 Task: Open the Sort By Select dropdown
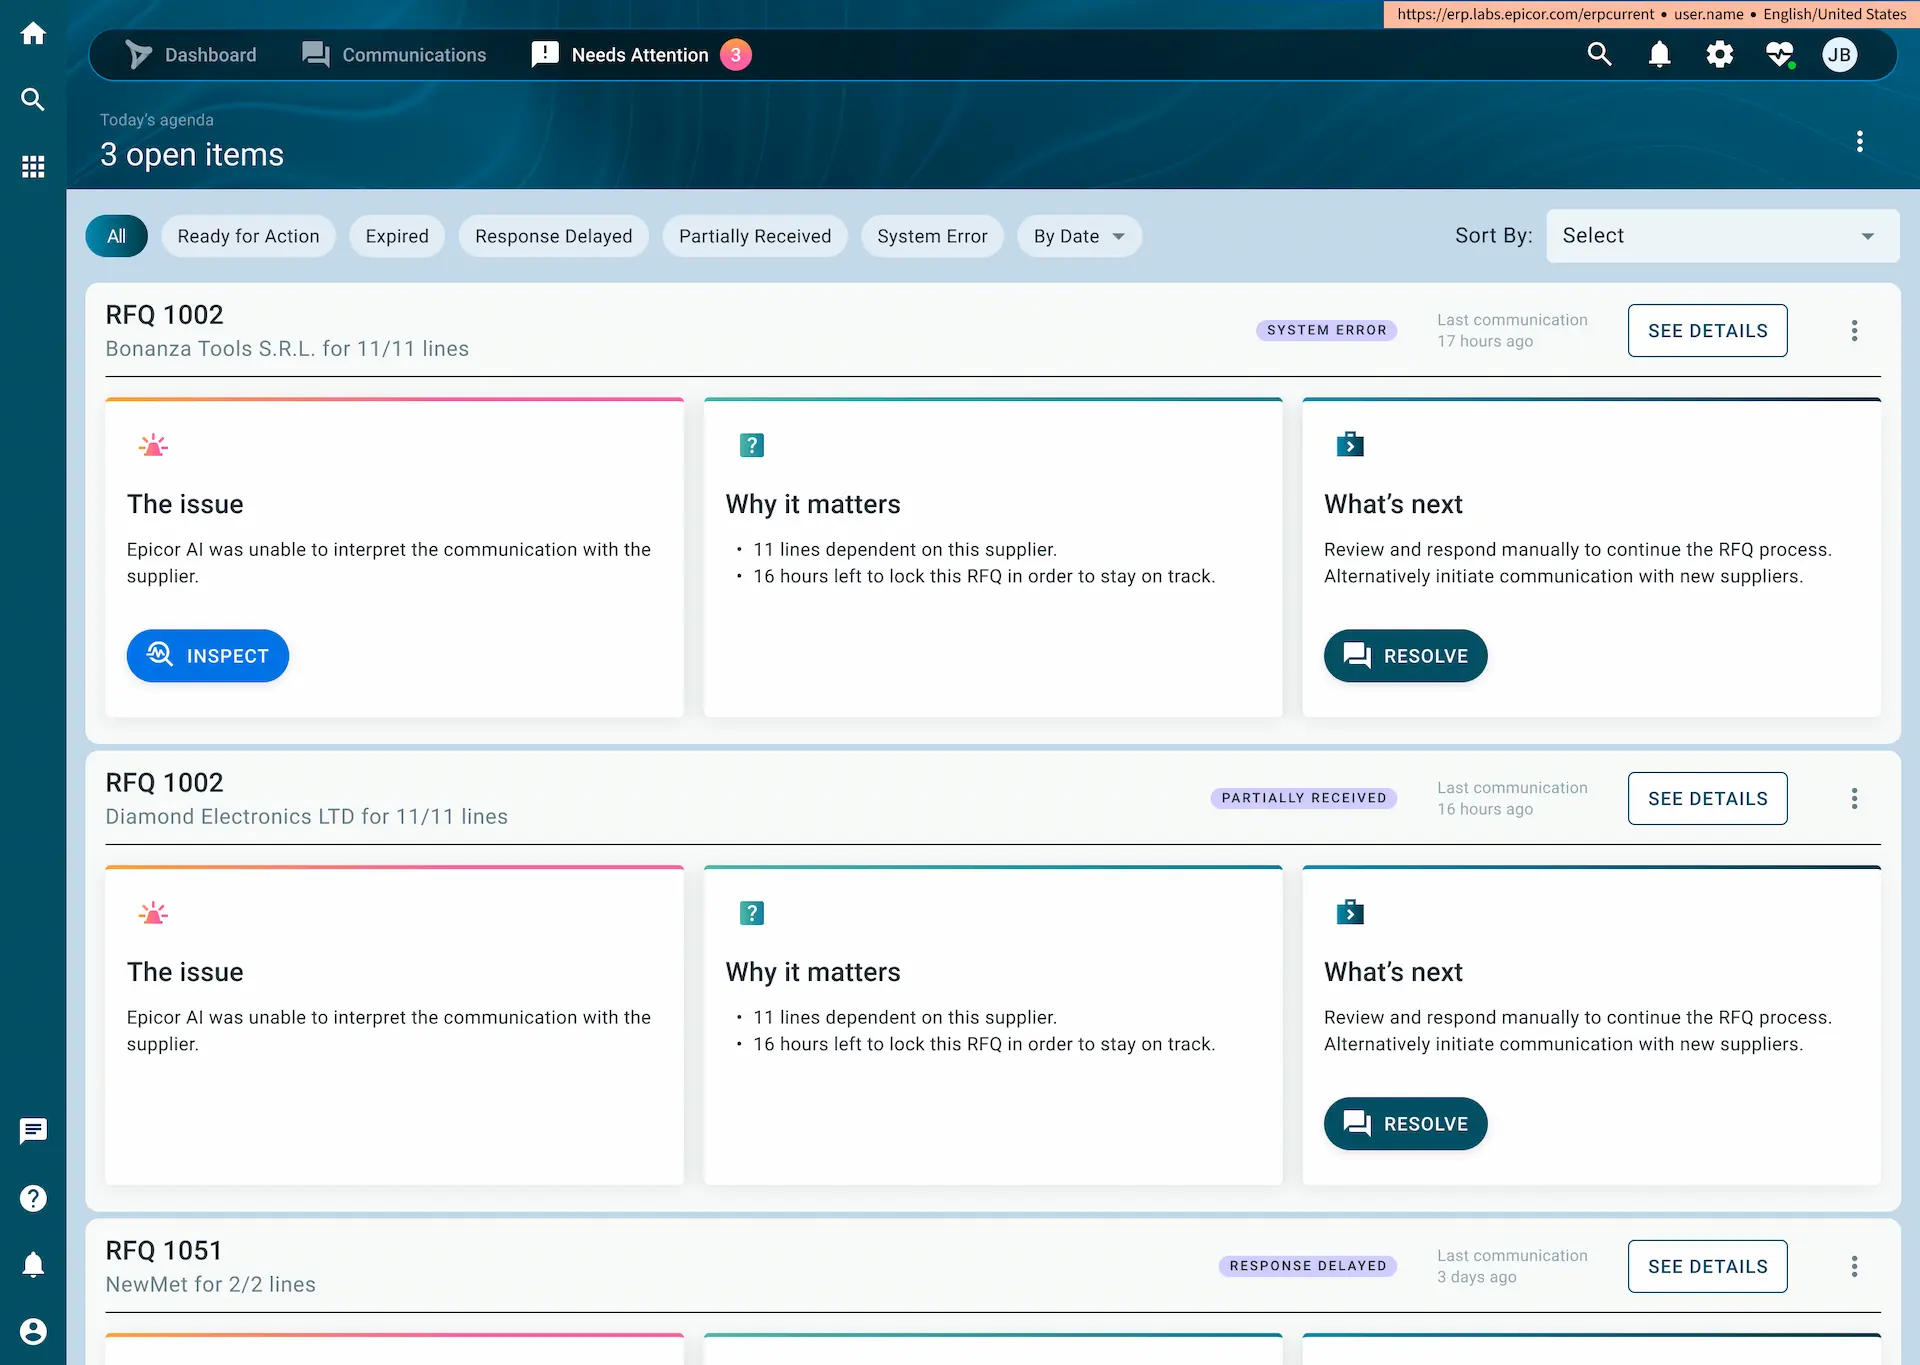point(1722,236)
